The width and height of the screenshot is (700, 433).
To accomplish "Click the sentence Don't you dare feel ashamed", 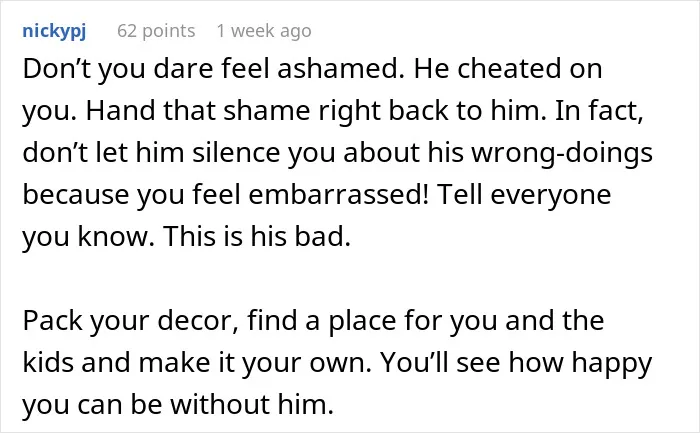I will point(214,69).
